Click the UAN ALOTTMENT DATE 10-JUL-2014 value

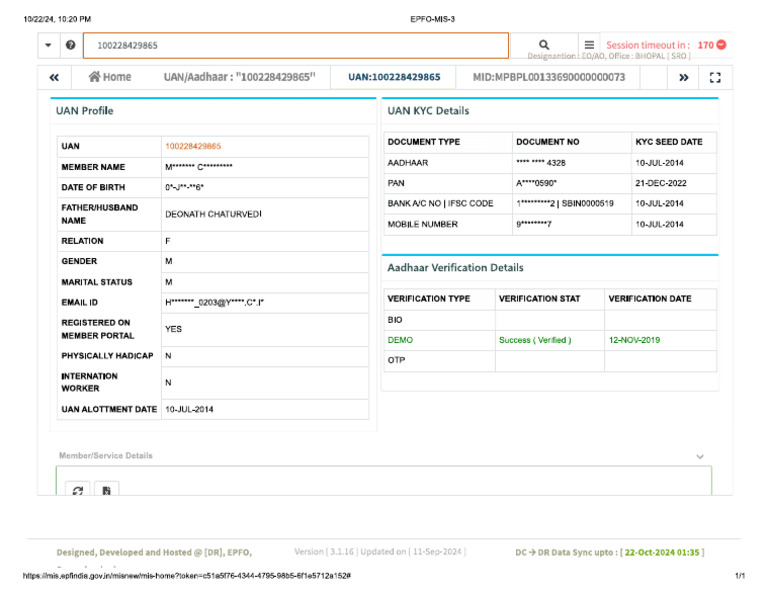(189, 409)
